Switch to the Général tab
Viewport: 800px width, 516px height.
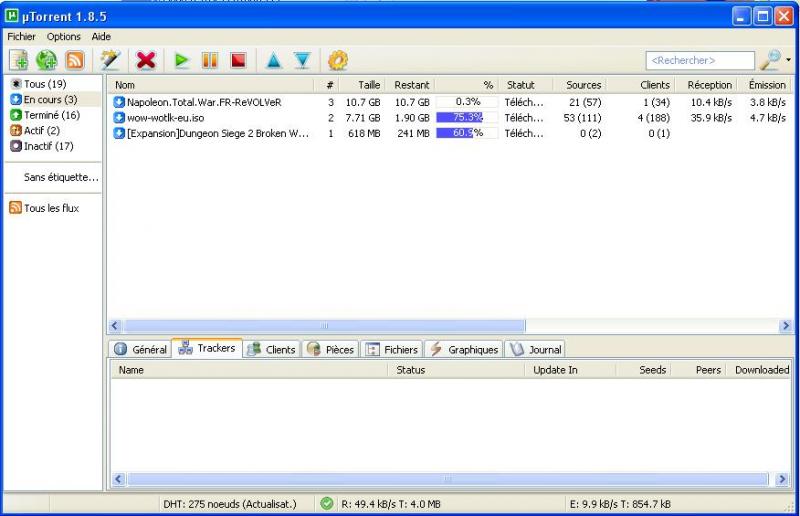pos(140,350)
